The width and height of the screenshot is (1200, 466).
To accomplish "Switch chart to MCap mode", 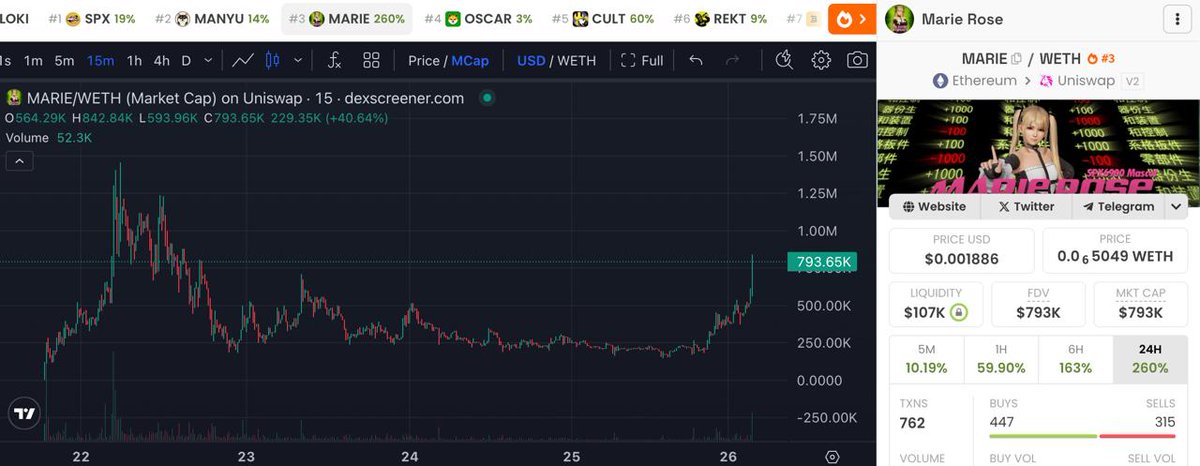I will coord(470,60).
